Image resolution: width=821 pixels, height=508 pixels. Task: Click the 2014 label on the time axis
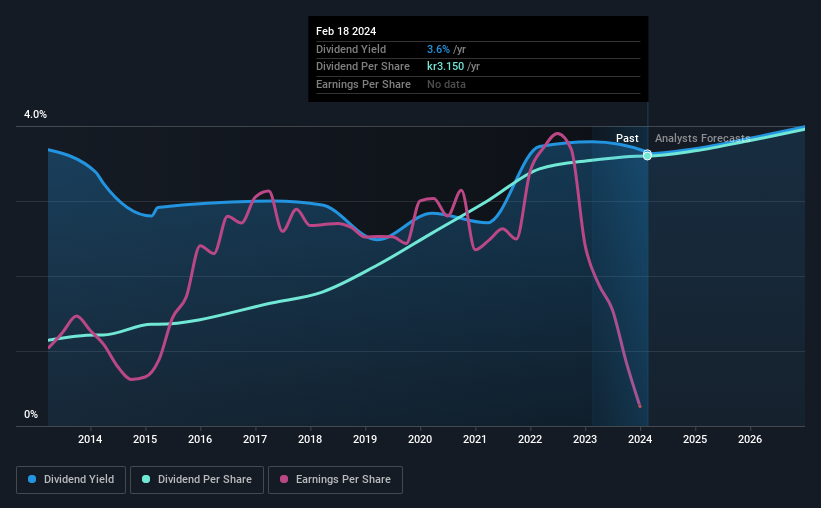[x=90, y=439]
